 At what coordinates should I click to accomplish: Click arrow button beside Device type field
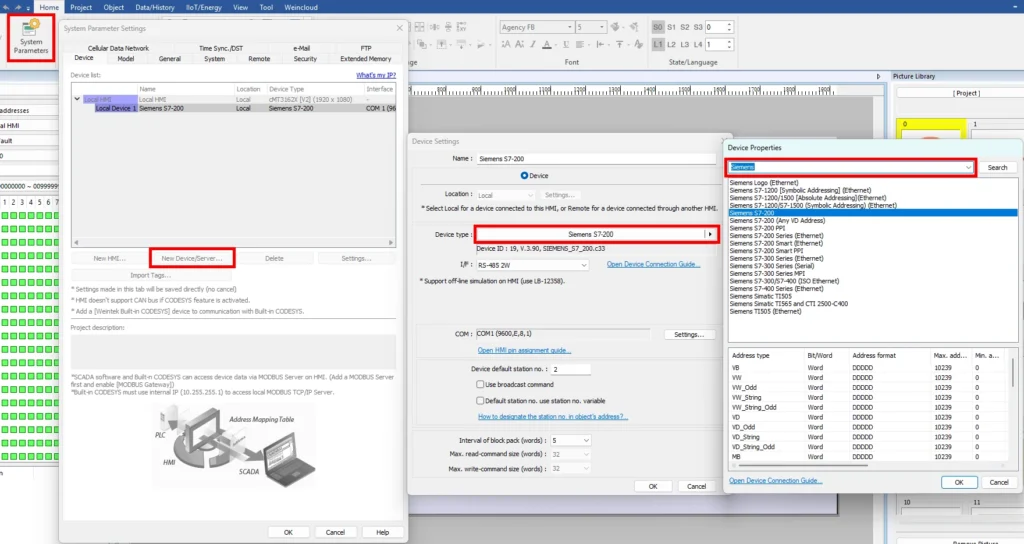711,234
